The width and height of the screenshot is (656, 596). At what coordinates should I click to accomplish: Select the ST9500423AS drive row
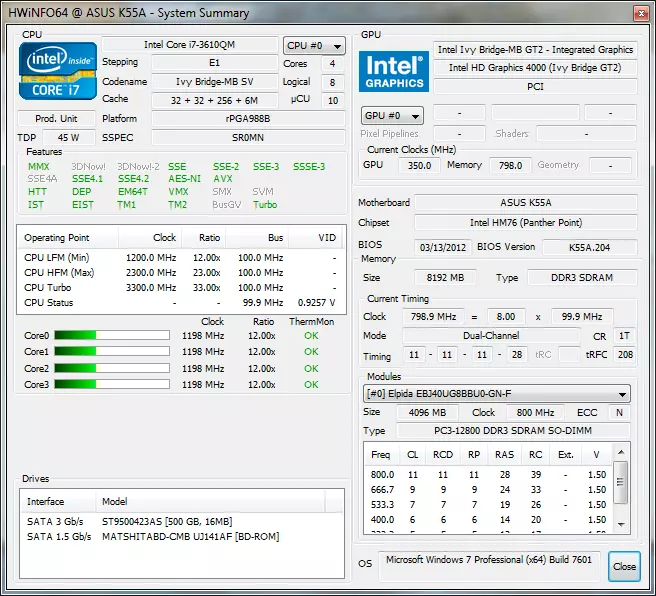tap(182, 522)
